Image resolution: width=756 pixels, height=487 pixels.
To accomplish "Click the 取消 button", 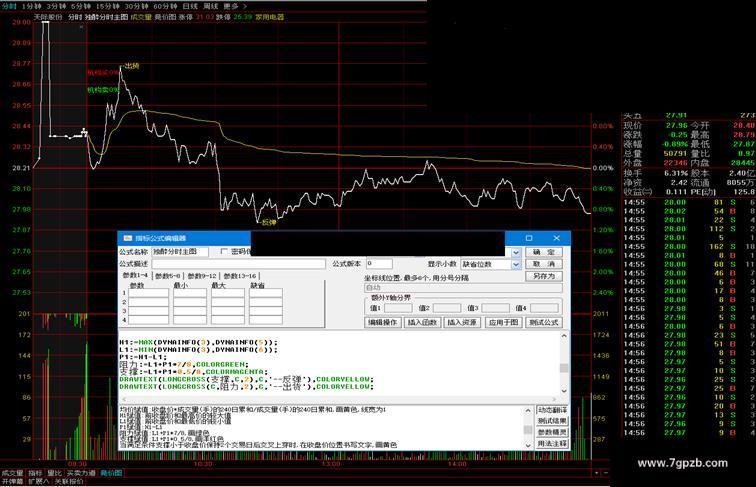I will 544,264.
